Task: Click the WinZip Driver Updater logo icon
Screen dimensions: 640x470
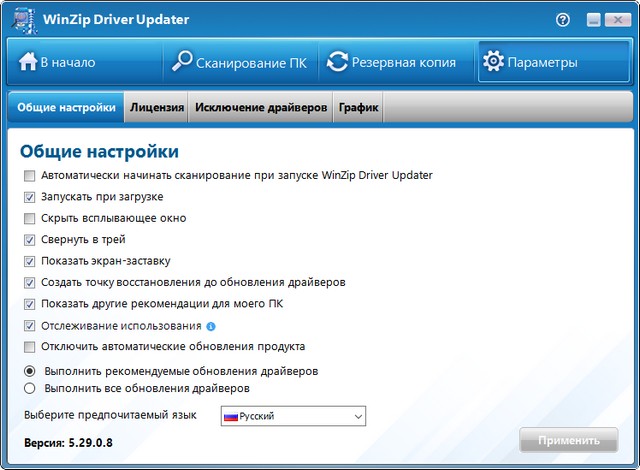Action: tap(24, 20)
